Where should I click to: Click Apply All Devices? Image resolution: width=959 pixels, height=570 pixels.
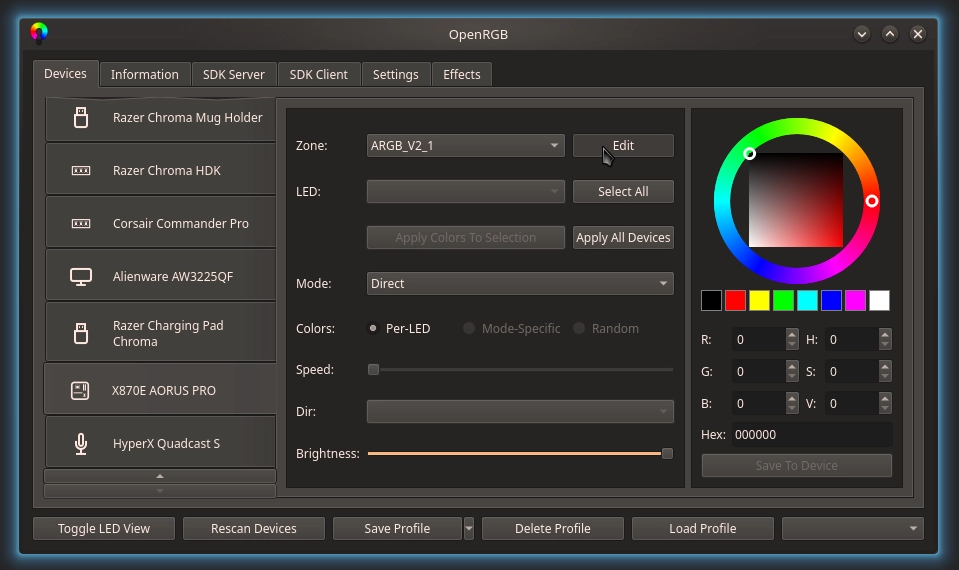click(x=623, y=237)
